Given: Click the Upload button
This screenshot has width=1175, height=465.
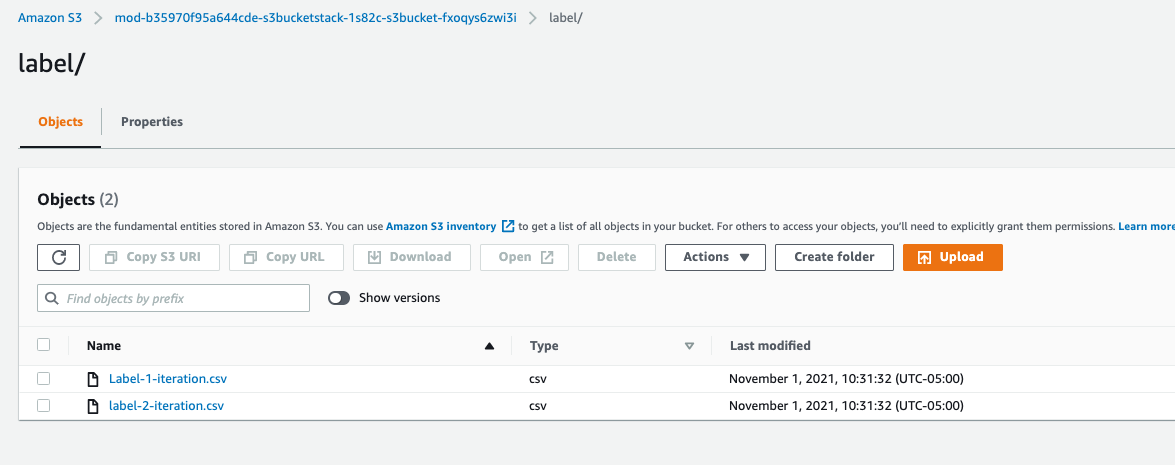Looking at the screenshot, I should [x=952, y=257].
